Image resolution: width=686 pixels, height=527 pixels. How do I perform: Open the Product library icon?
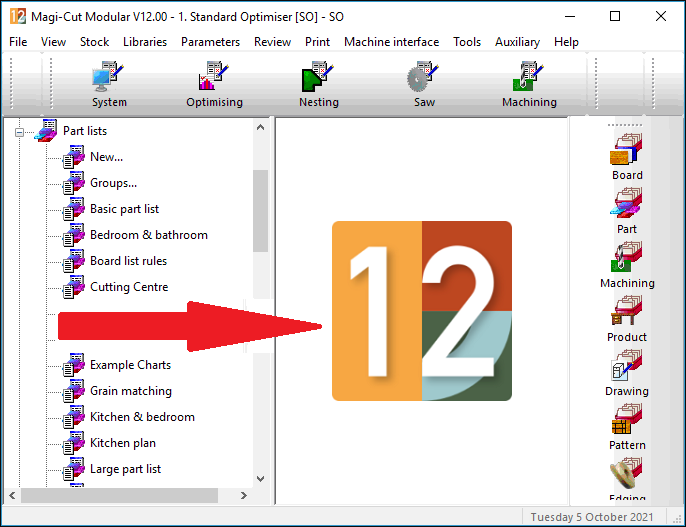point(626,311)
